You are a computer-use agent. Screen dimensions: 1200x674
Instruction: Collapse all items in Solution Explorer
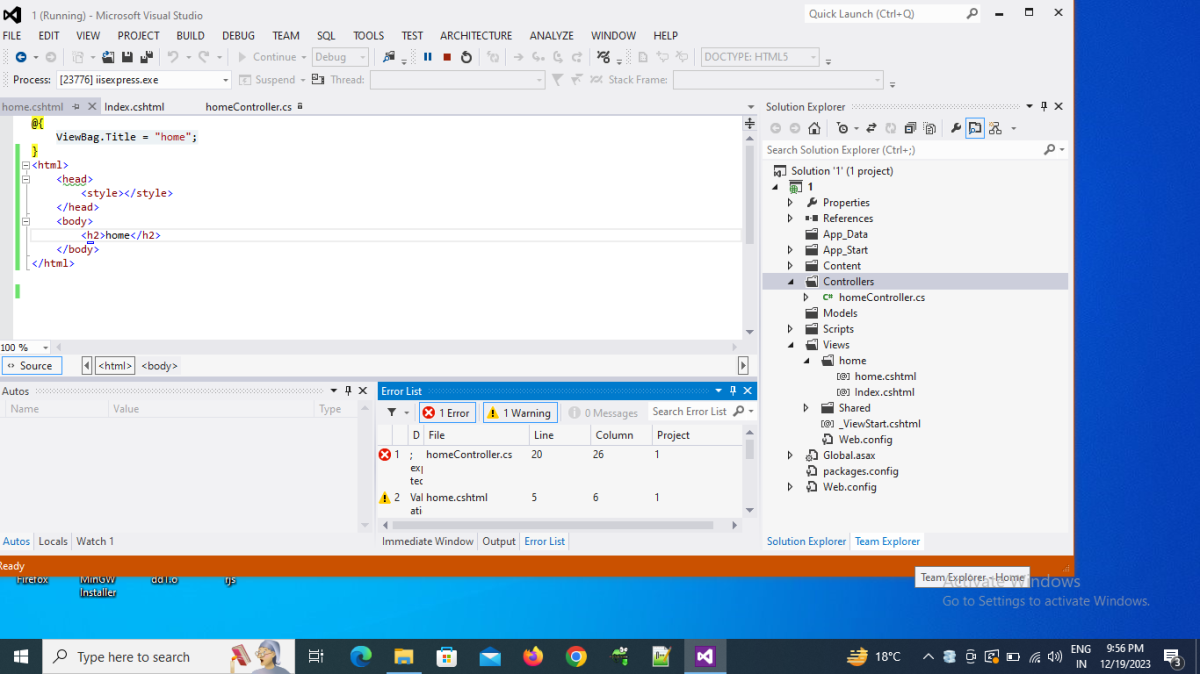coord(910,128)
